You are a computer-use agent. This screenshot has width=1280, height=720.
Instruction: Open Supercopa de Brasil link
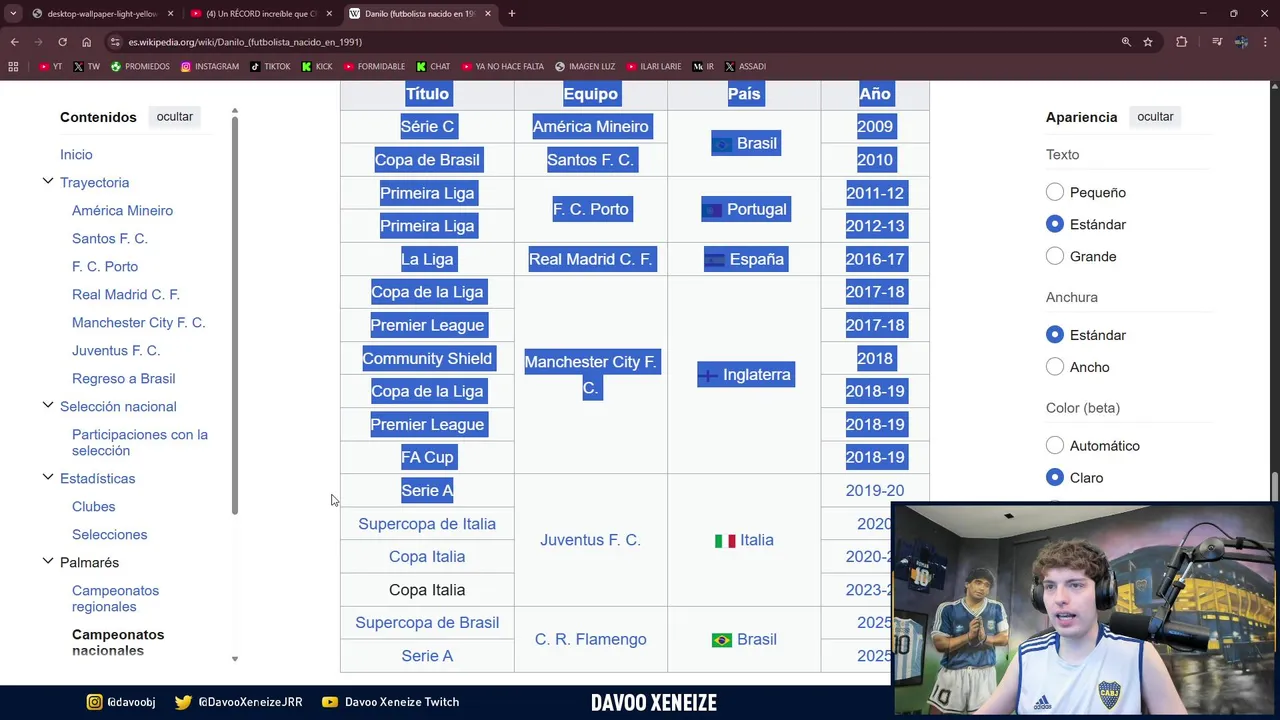(427, 623)
